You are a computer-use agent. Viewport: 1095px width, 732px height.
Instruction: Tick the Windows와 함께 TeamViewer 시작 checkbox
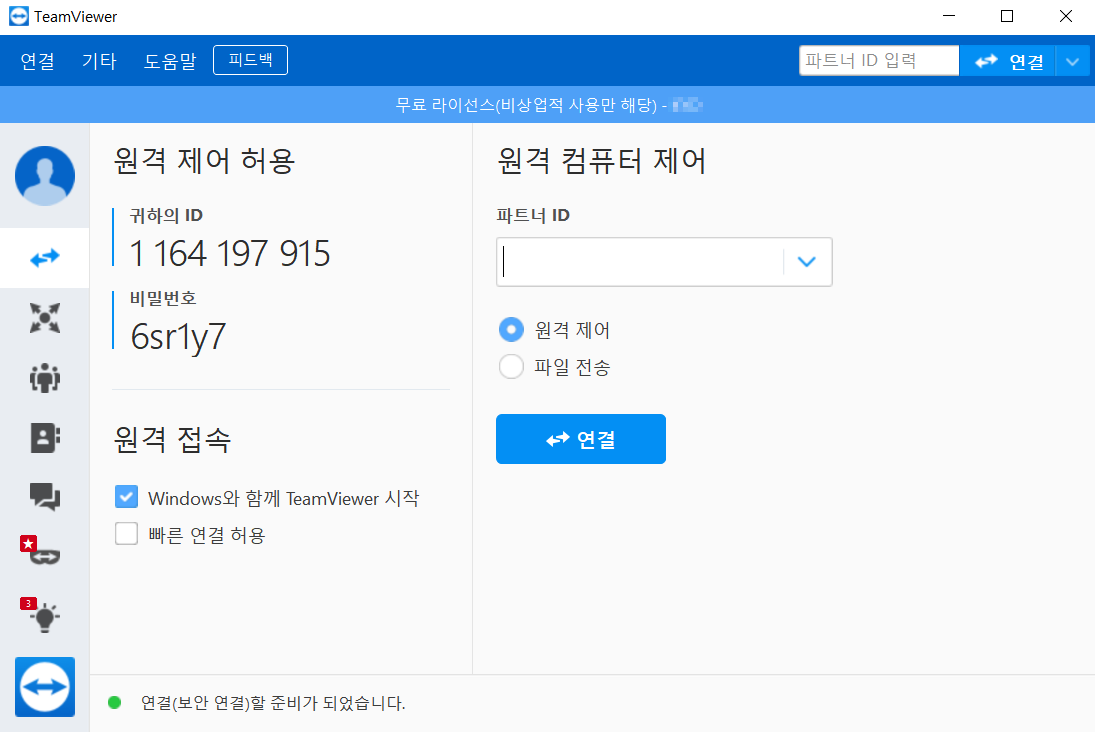click(126, 497)
